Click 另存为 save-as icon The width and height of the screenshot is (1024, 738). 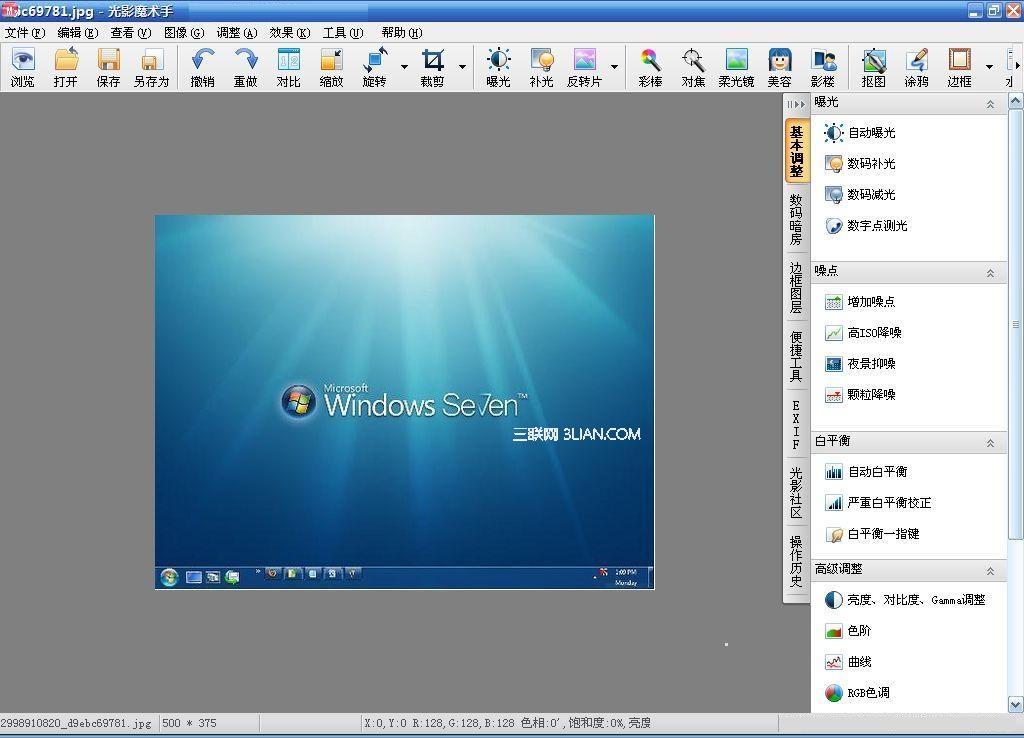click(152, 67)
